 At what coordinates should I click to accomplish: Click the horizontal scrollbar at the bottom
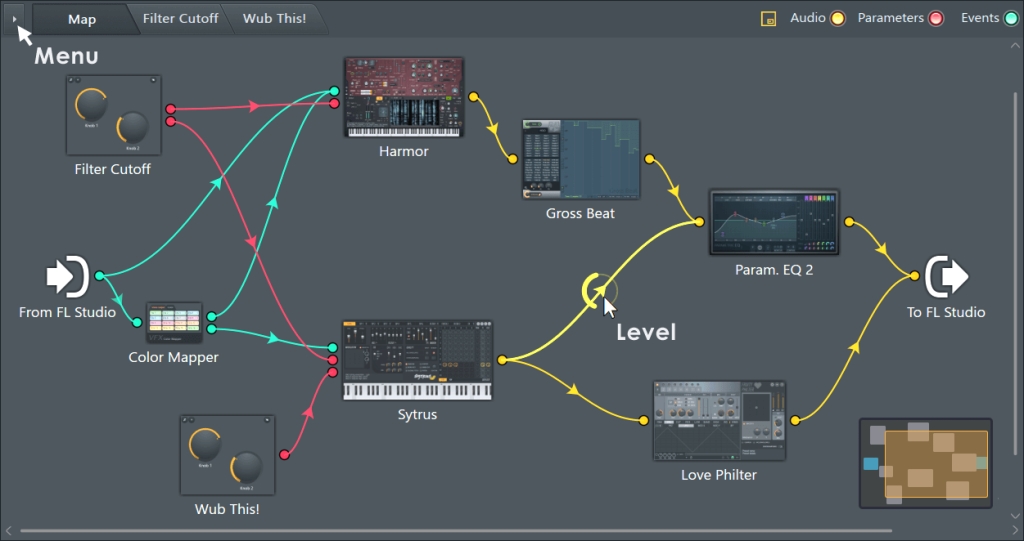pos(456,531)
